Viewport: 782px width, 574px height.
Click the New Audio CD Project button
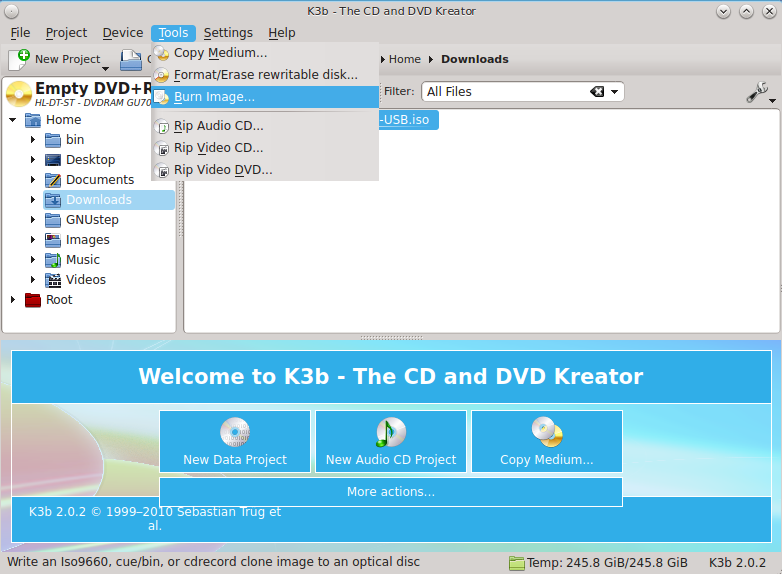point(391,441)
